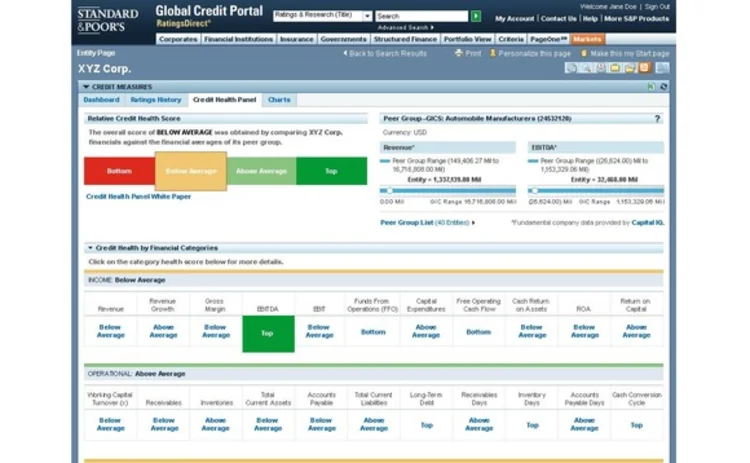Click the last gray icon in entity toolbar

662,68
